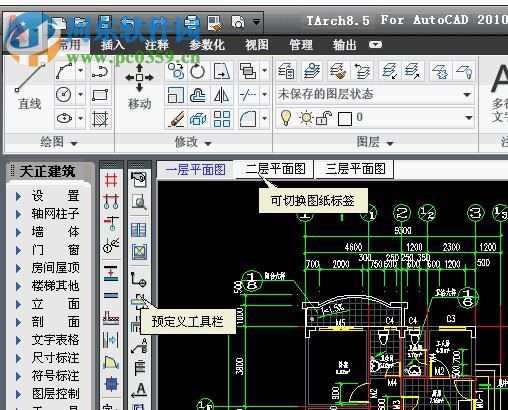The height and width of the screenshot is (410, 508).
Task: Select the Fillet tool icon
Action: [248, 119]
